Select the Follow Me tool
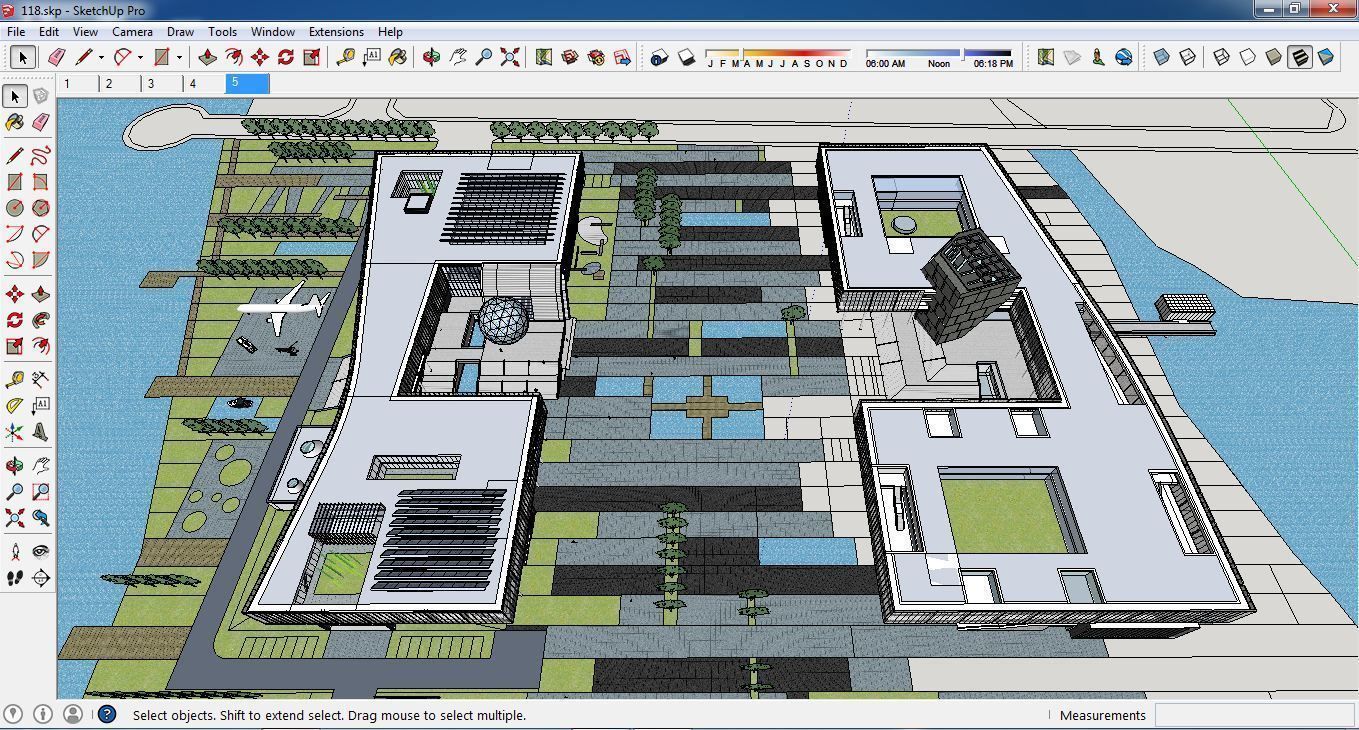1359x730 pixels. 41,320
